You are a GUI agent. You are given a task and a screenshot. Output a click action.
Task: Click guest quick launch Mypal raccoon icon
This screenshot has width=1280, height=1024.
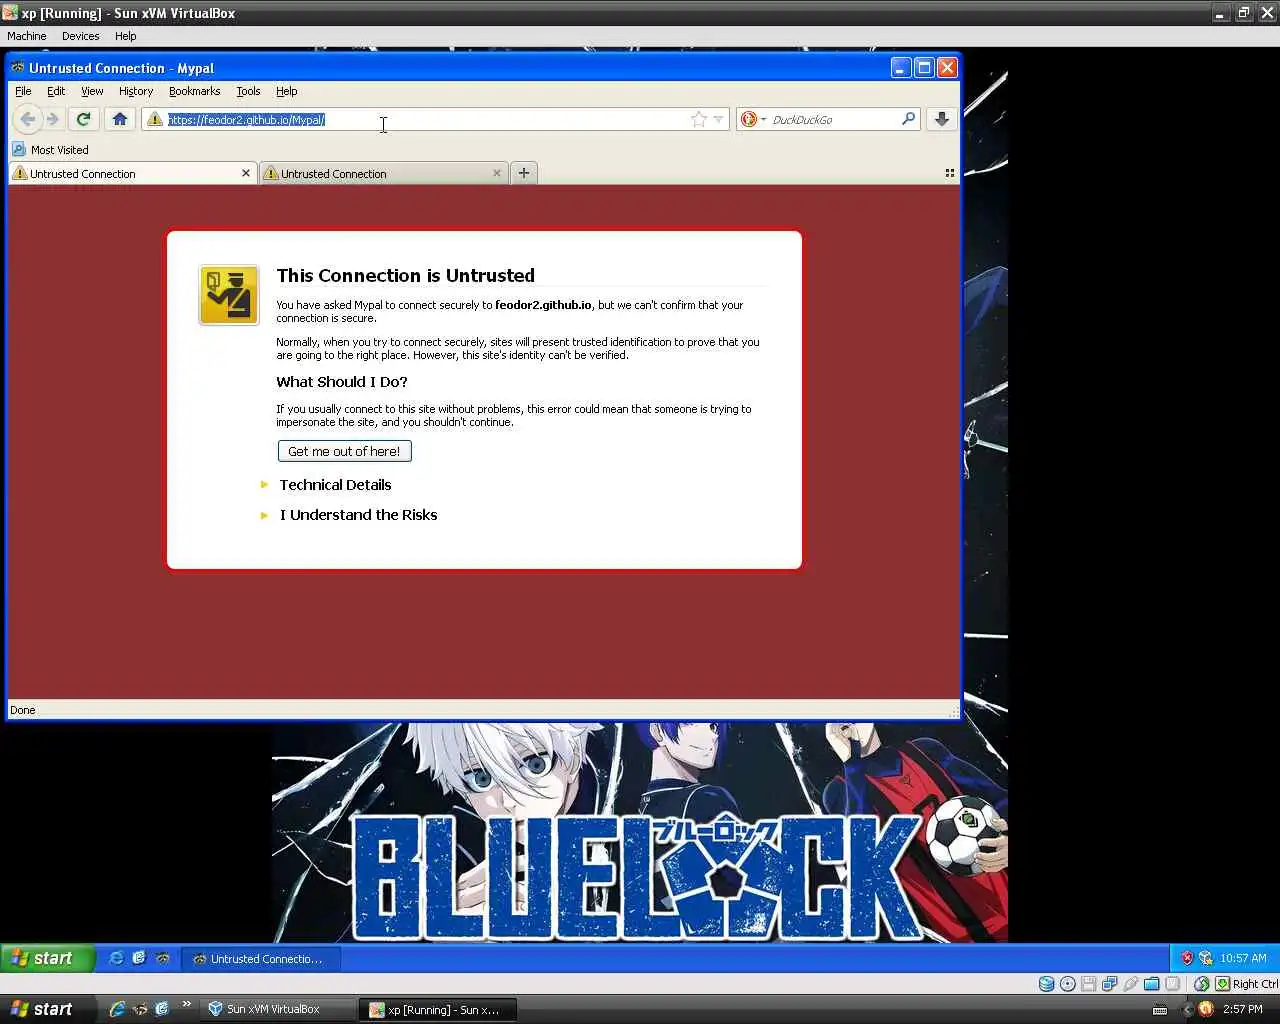[x=162, y=958]
